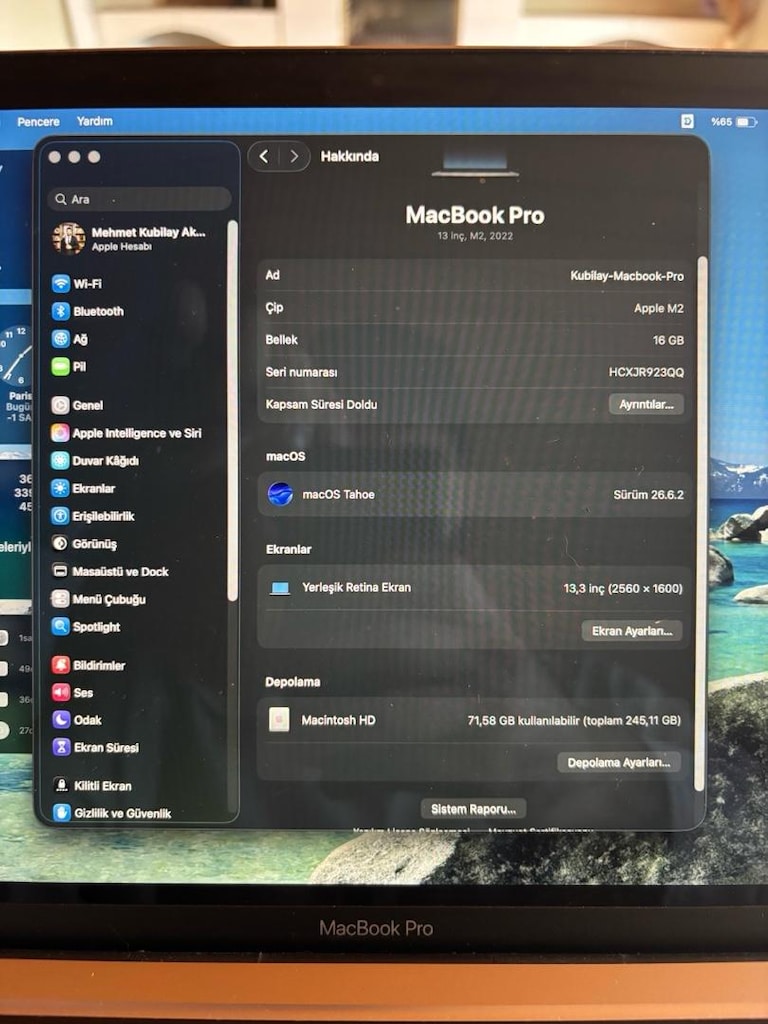Select the serial number HCXJR923QQ
Image resolution: width=768 pixels, height=1024 pixels.
point(647,372)
